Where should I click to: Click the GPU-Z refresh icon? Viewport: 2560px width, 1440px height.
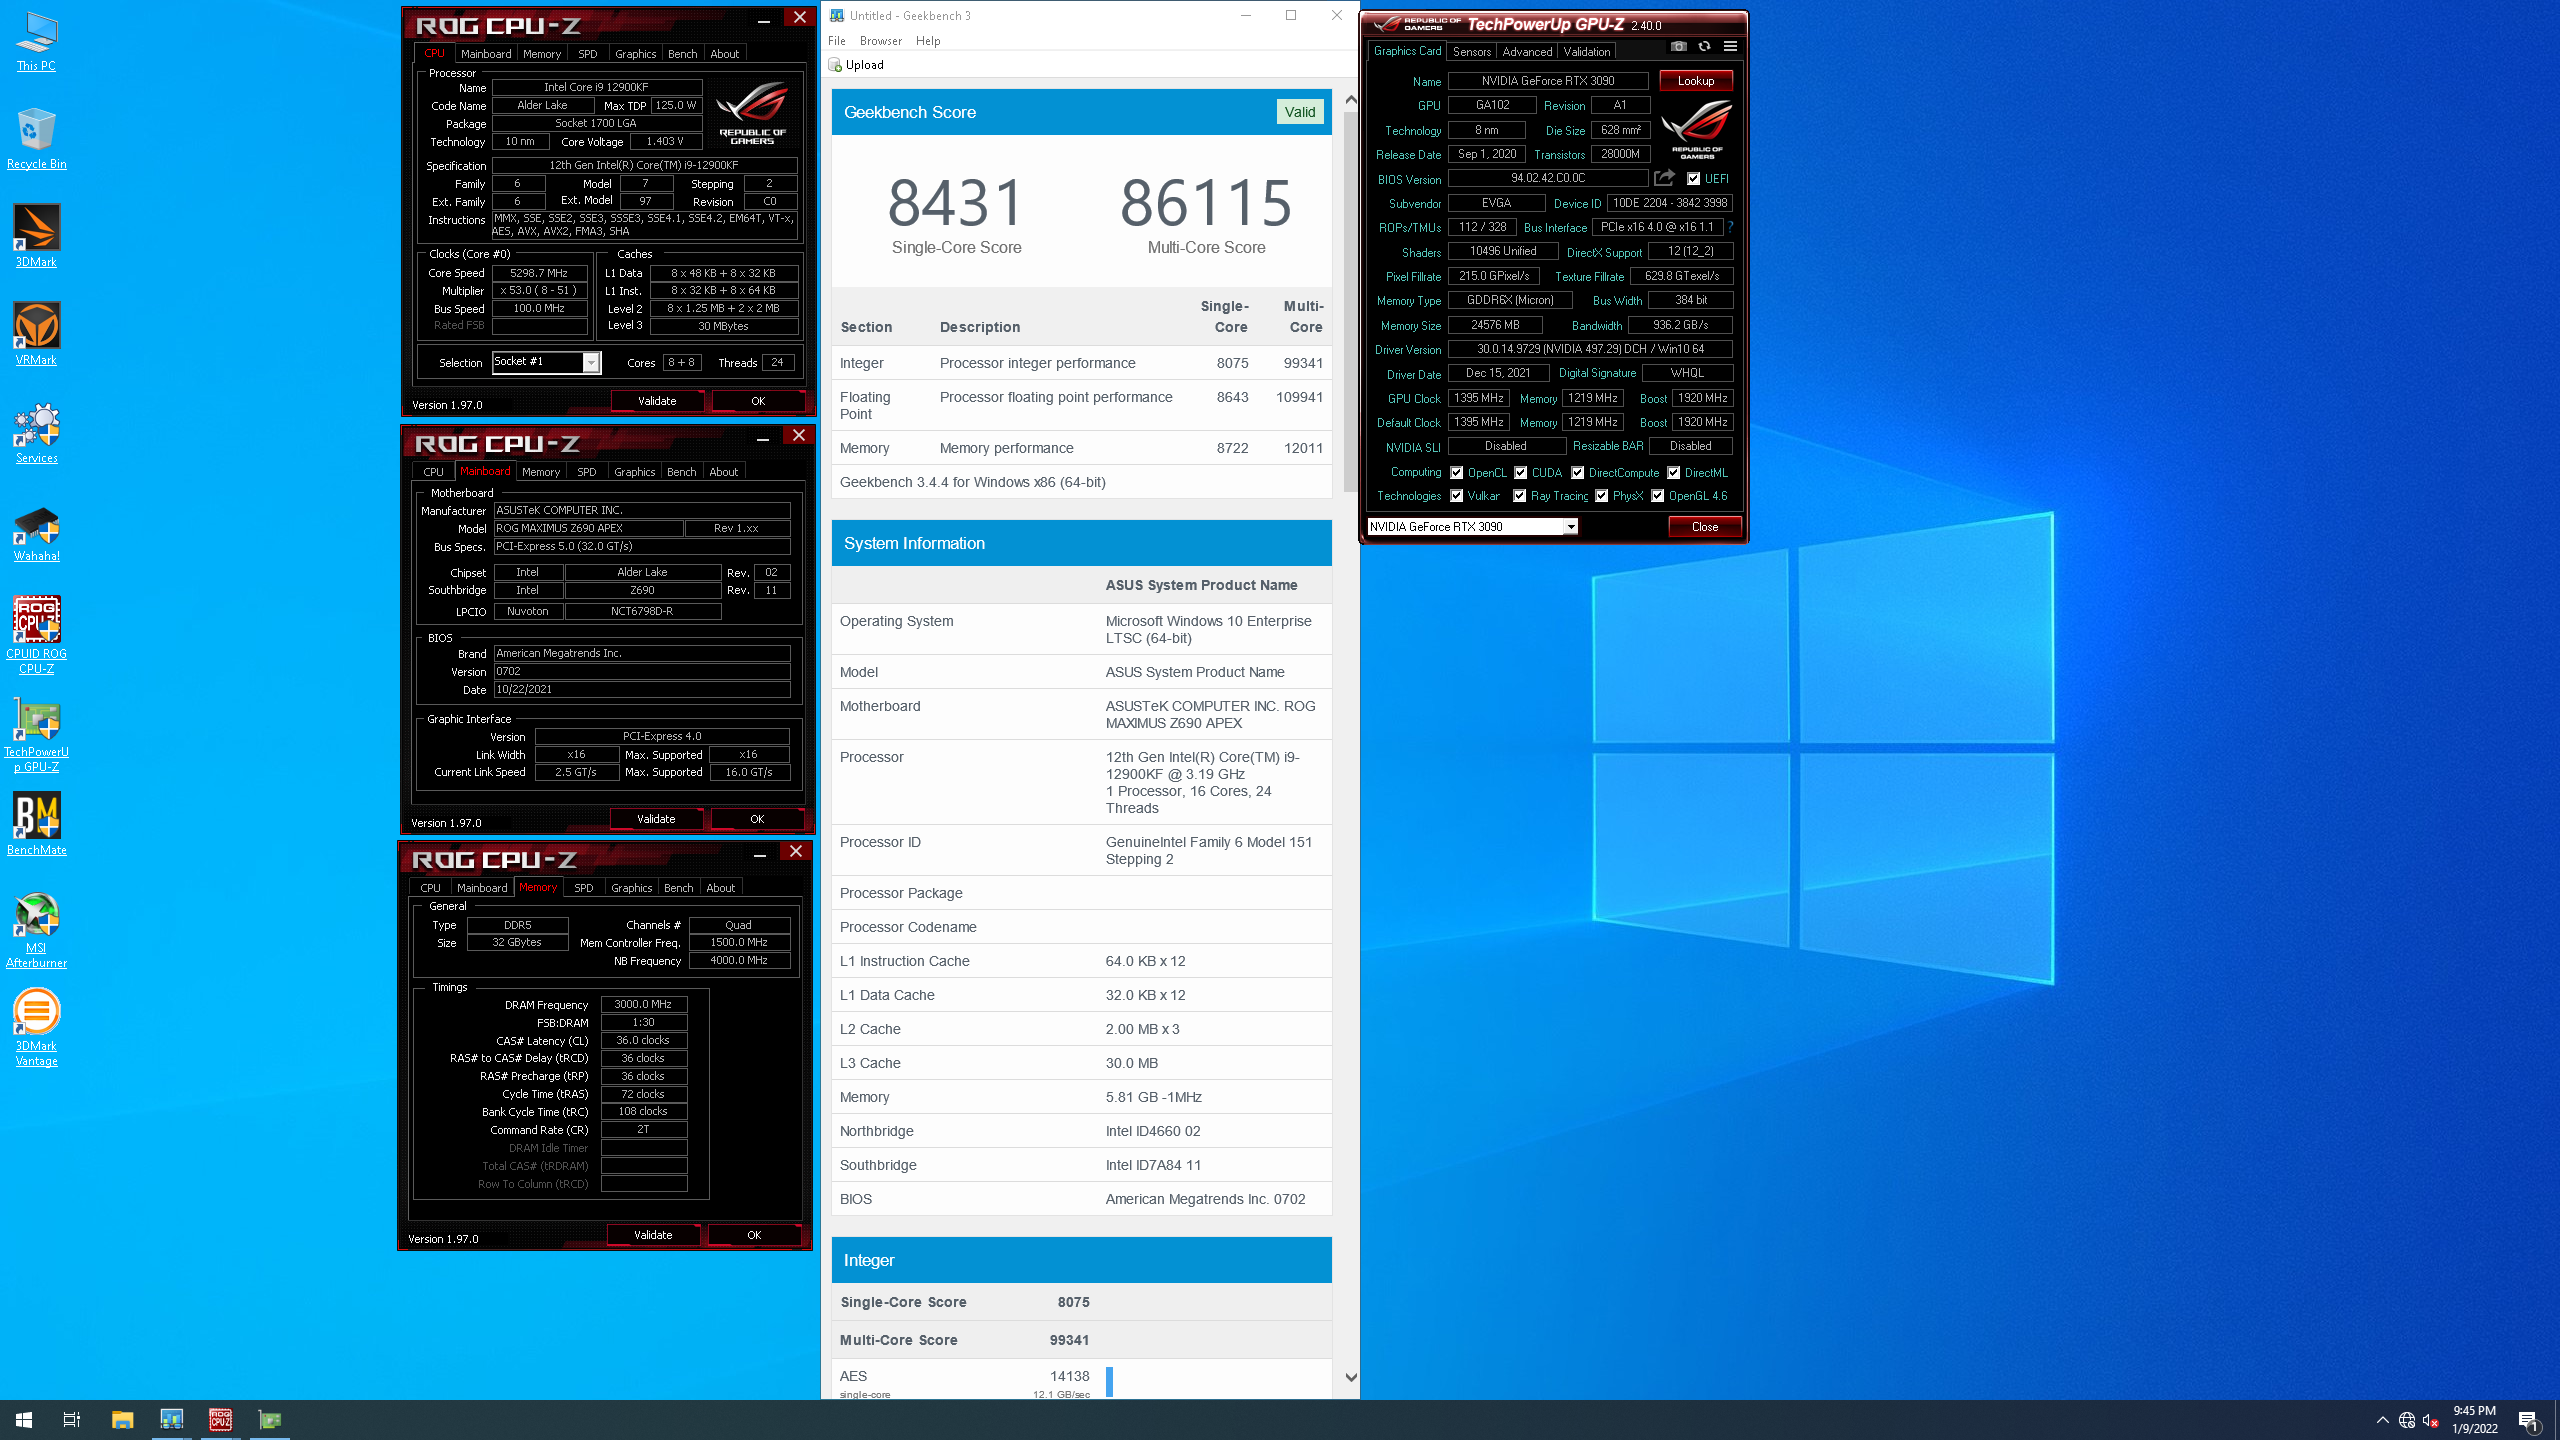click(1704, 46)
